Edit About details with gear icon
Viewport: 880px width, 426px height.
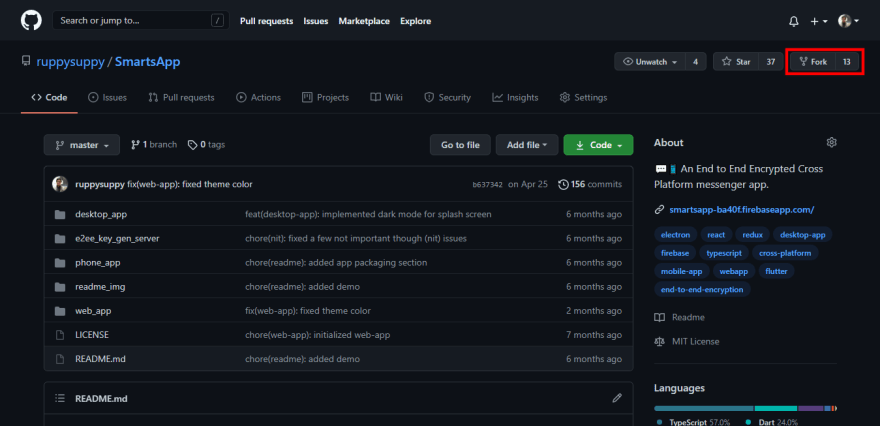(832, 143)
